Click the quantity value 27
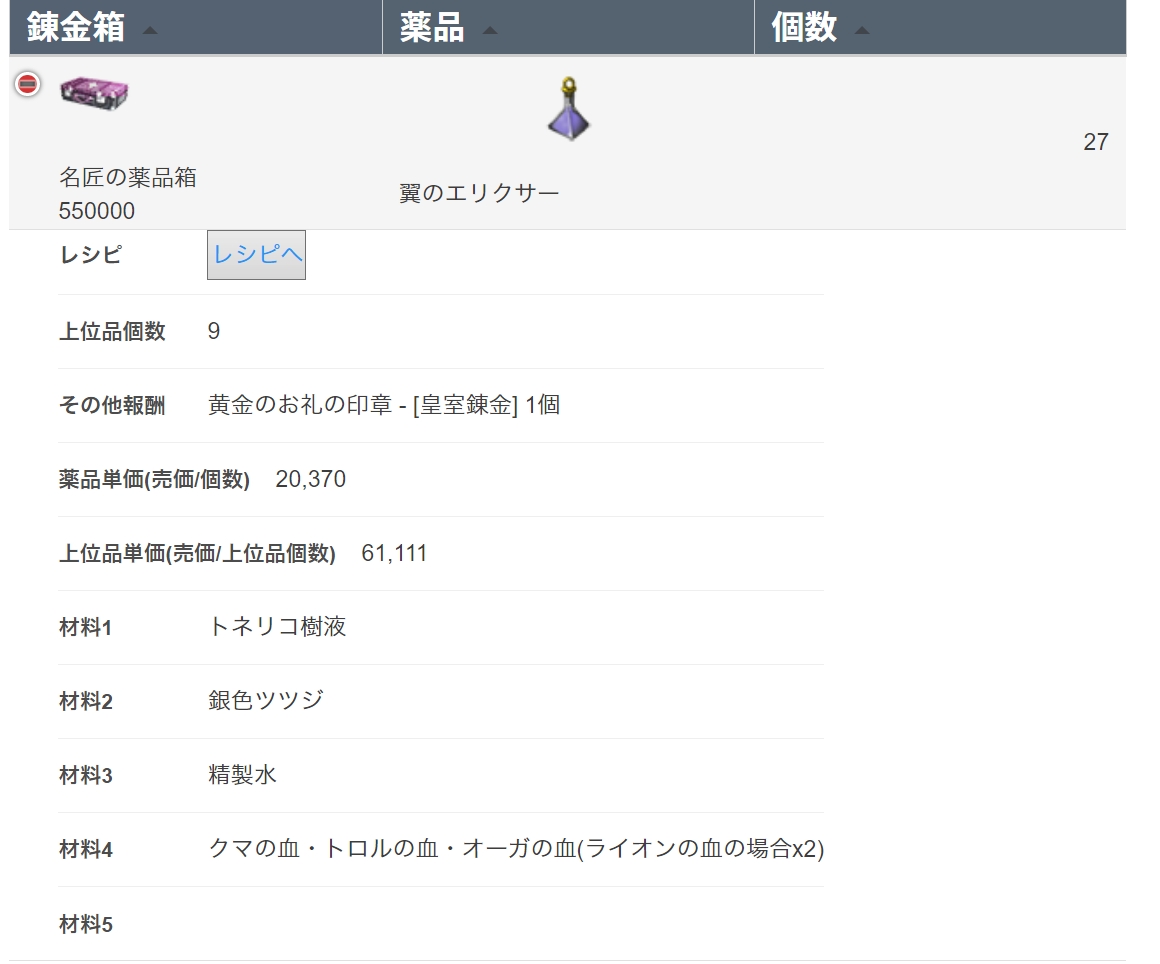Viewport: 1160px width, 964px height. tap(1095, 142)
